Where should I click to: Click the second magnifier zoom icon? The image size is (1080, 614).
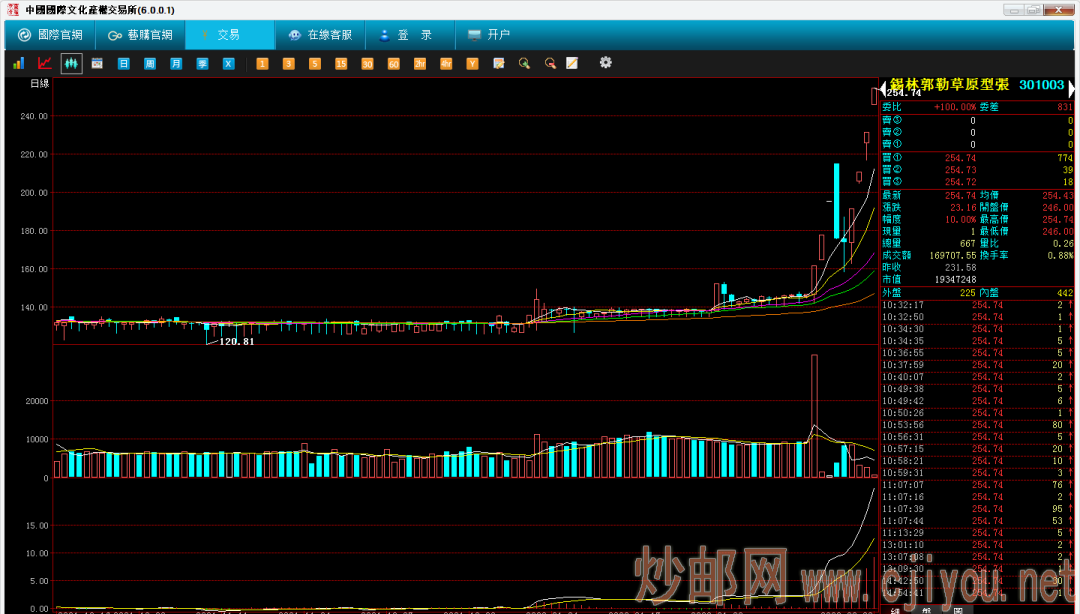pyautogui.click(x=549, y=64)
